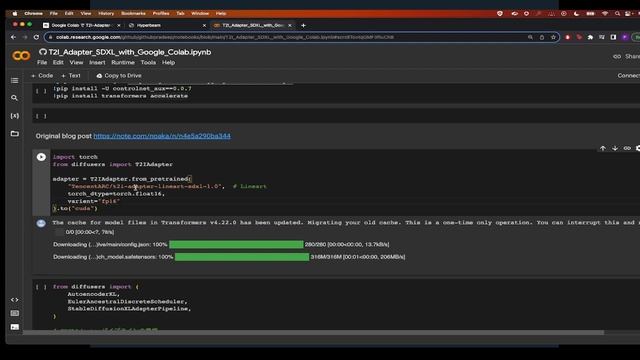
Task: Click the config.json download progress bar
Action: tap(236, 244)
